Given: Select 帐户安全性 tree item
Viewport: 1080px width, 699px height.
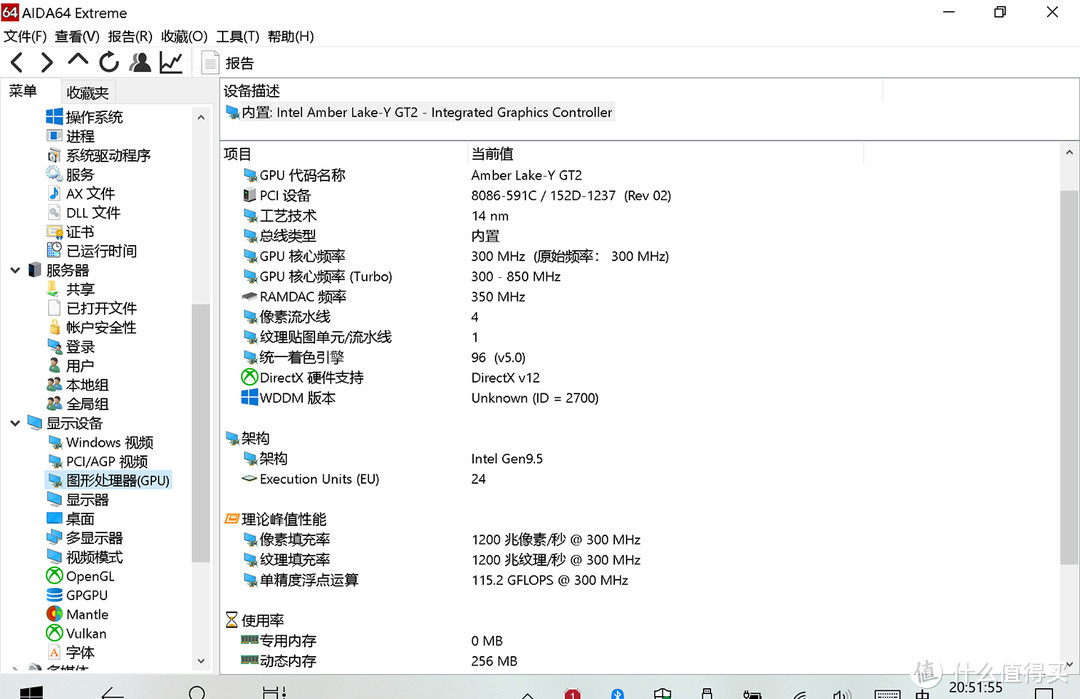Looking at the screenshot, I should point(91,327).
